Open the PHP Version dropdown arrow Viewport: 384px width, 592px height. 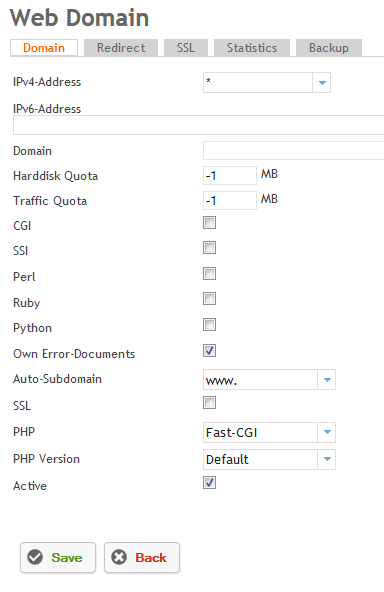pos(327,459)
